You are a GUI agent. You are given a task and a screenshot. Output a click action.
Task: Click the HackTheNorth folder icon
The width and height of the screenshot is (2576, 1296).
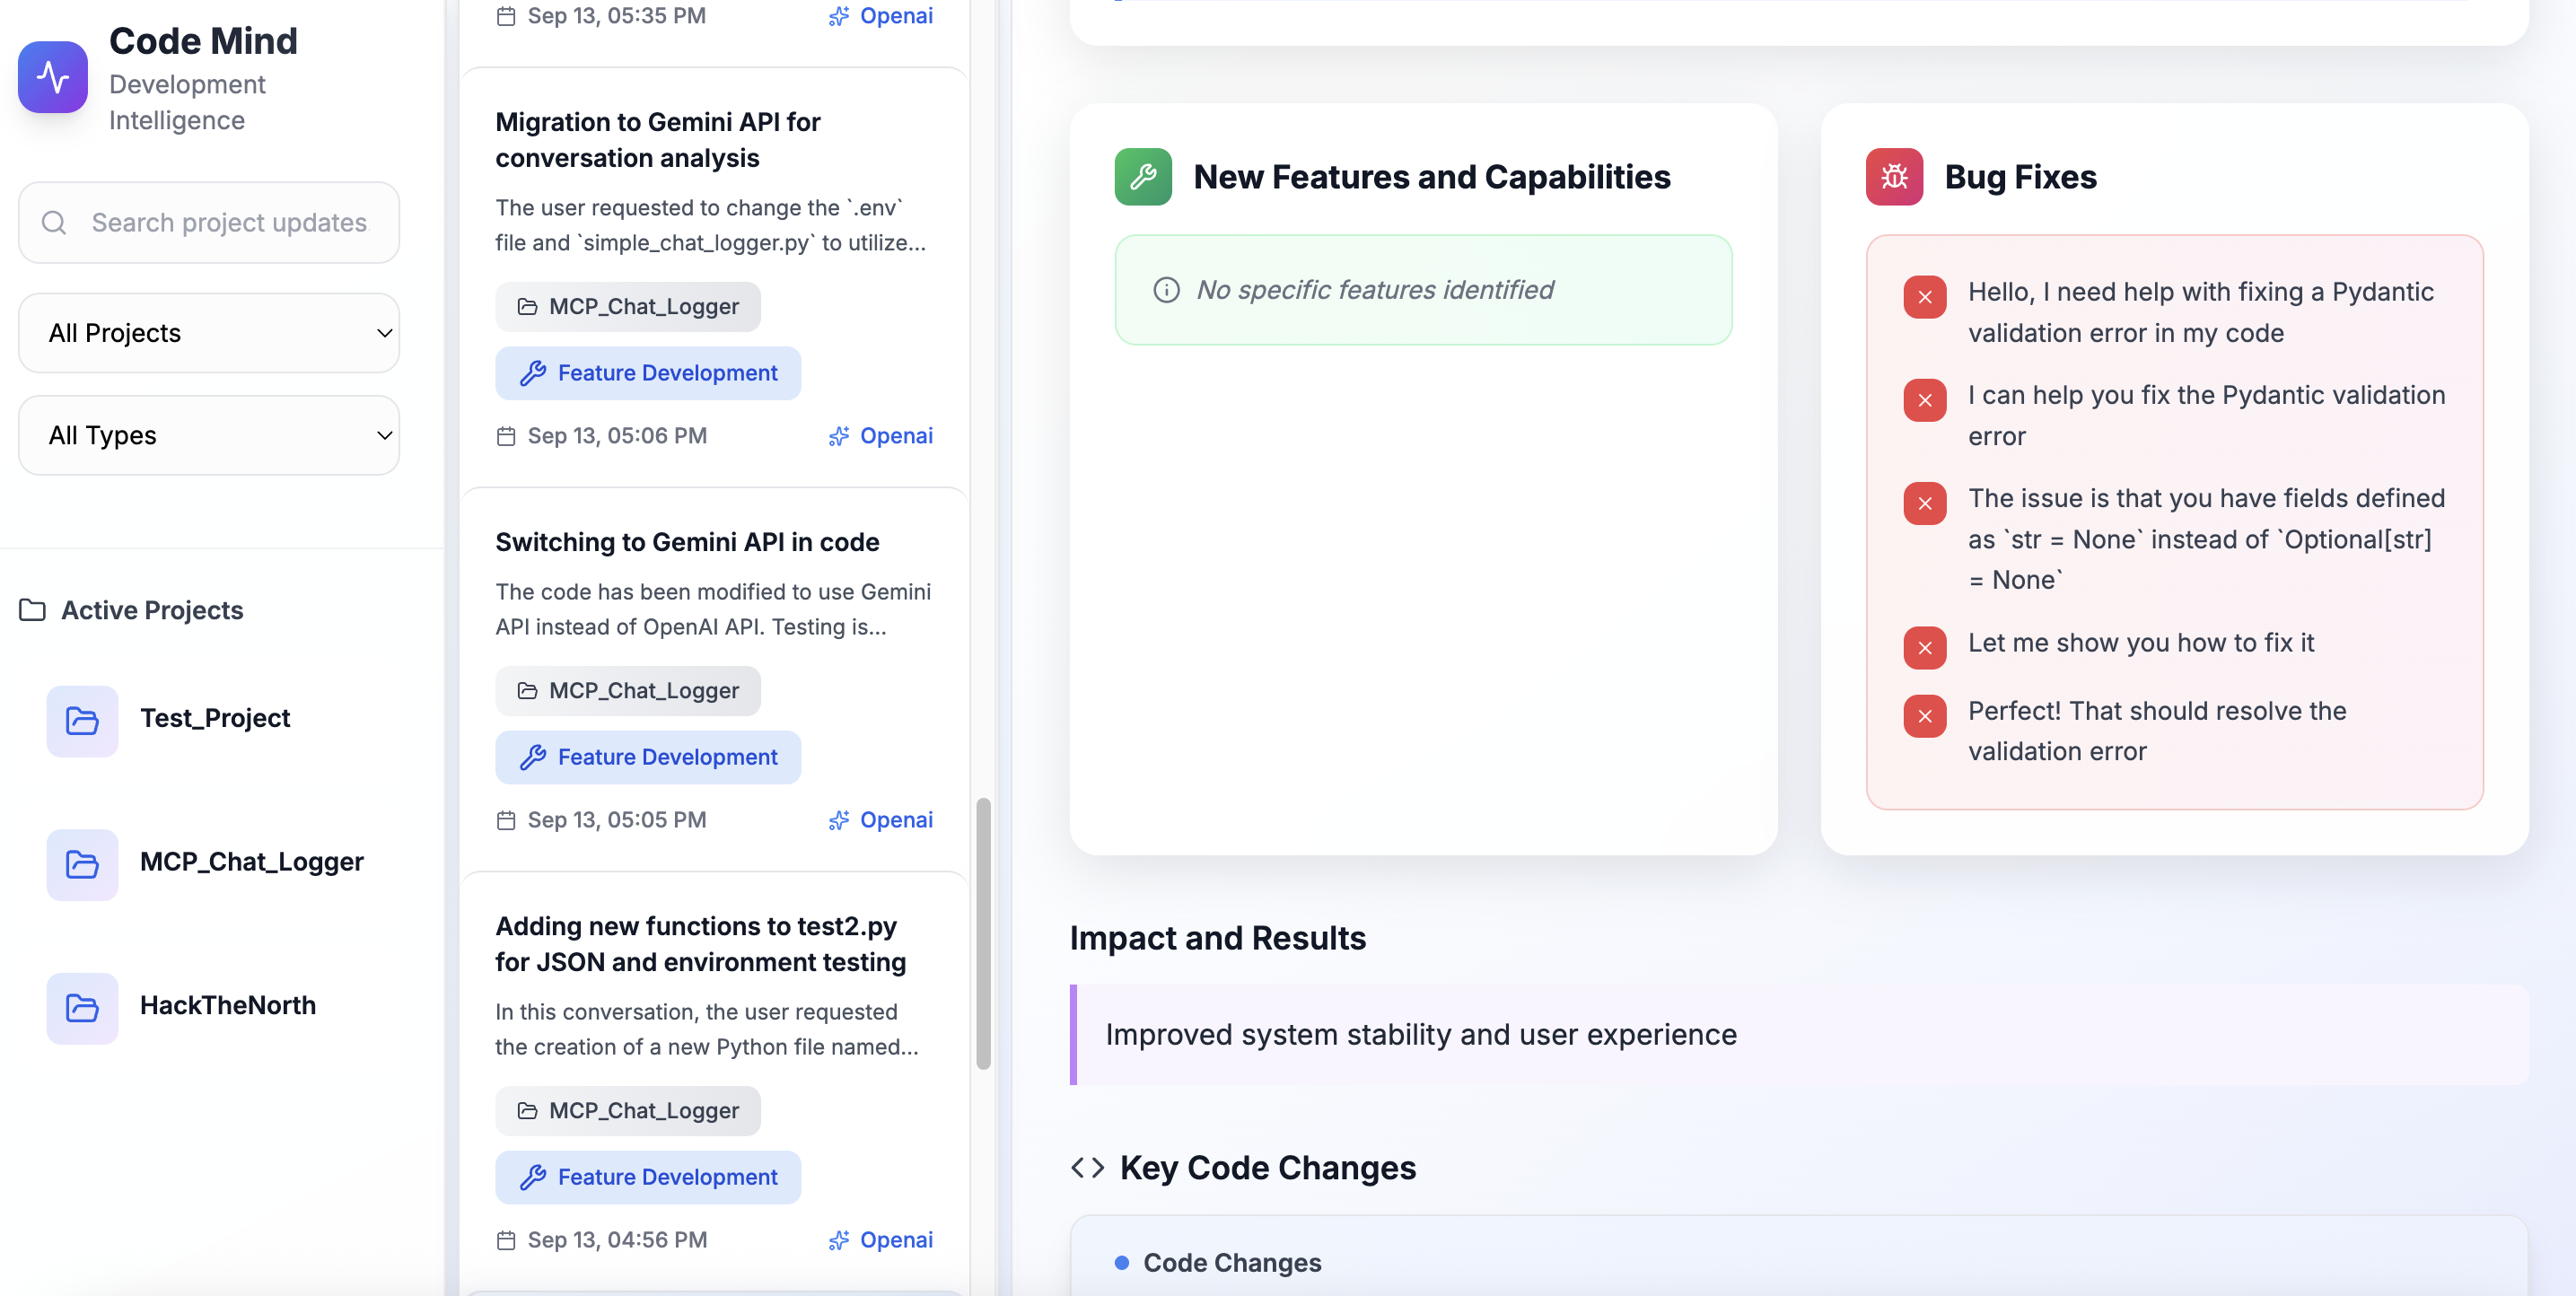[82, 1007]
